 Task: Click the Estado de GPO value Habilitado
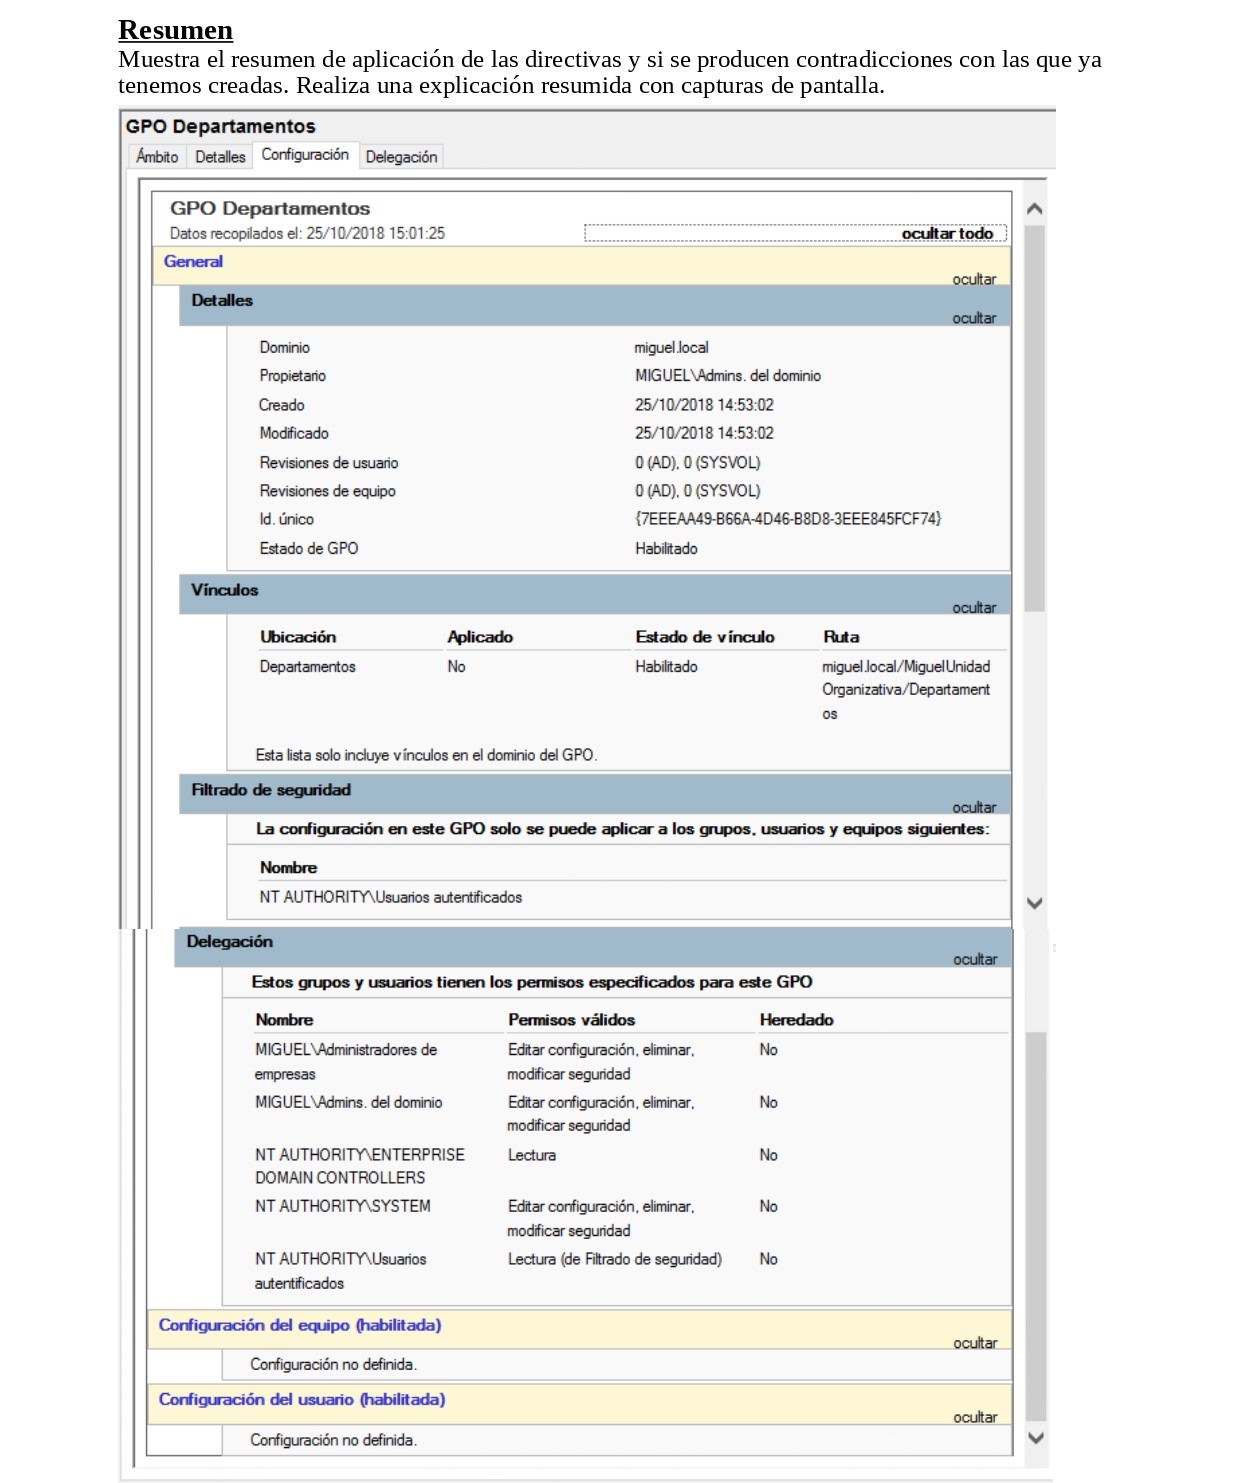[x=666, y=549]
